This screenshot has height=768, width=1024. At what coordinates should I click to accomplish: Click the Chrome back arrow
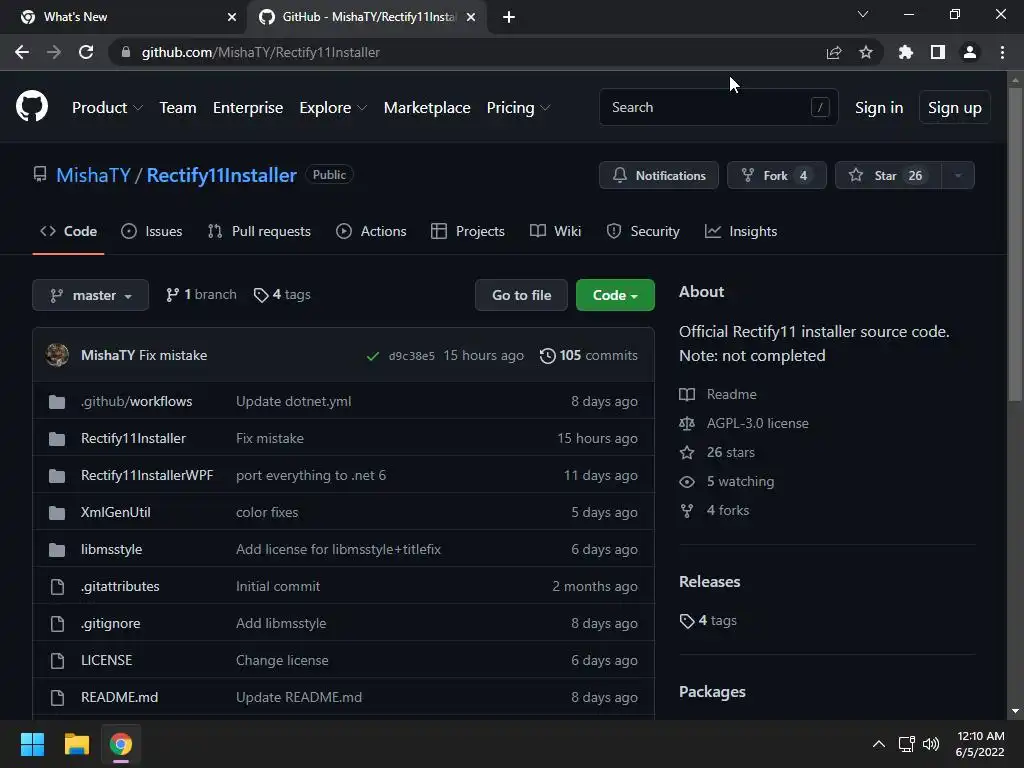(22, 52)
